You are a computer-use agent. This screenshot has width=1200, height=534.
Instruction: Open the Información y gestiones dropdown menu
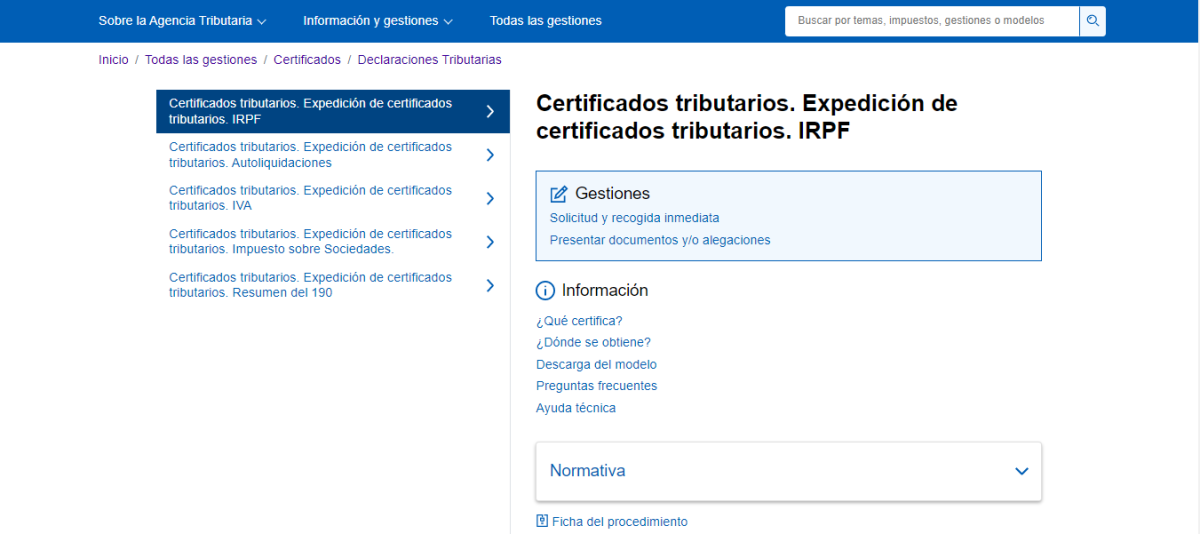tap(377, 21)
